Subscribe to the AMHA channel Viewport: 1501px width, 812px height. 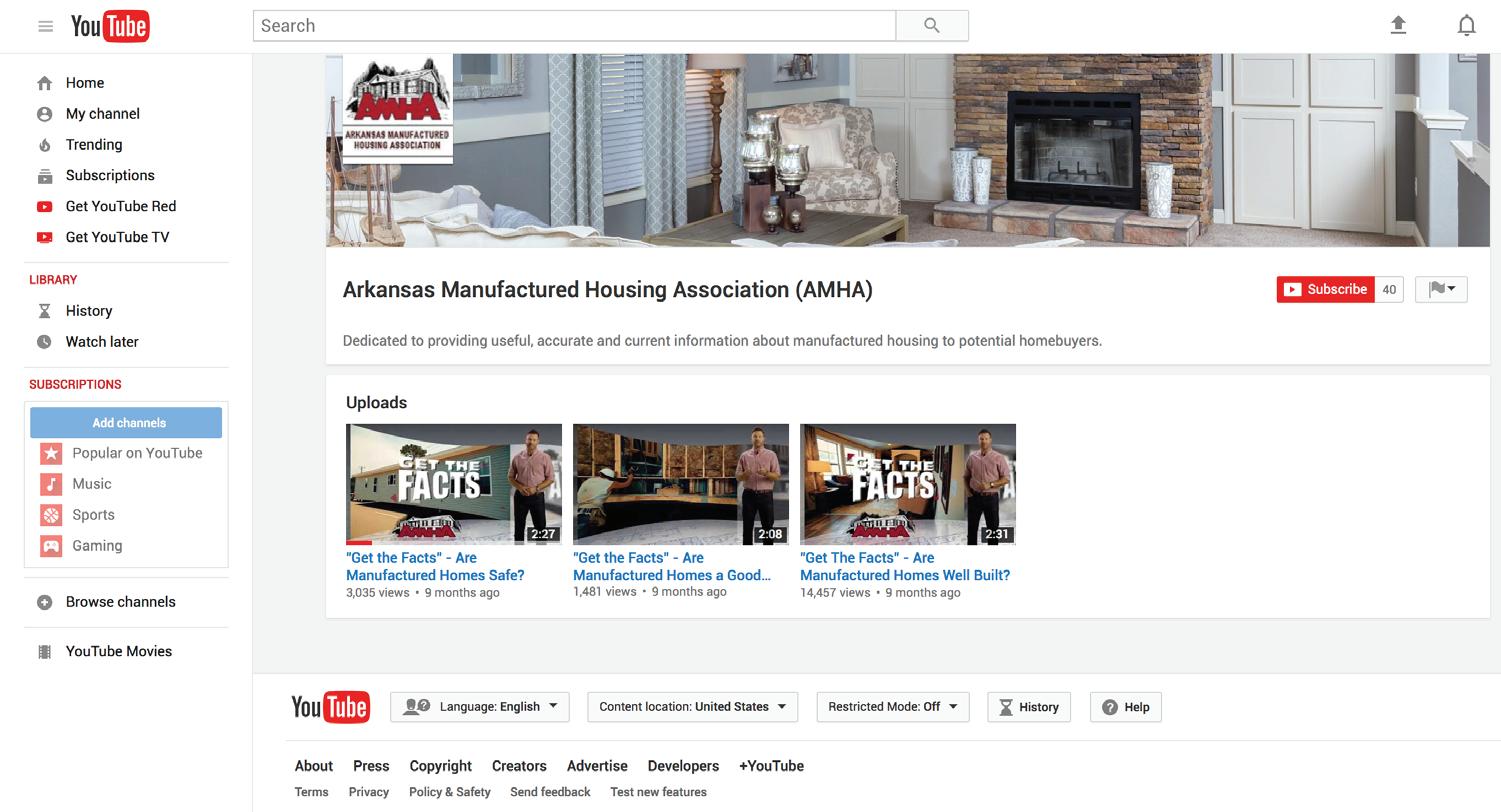coord(1325,289)
